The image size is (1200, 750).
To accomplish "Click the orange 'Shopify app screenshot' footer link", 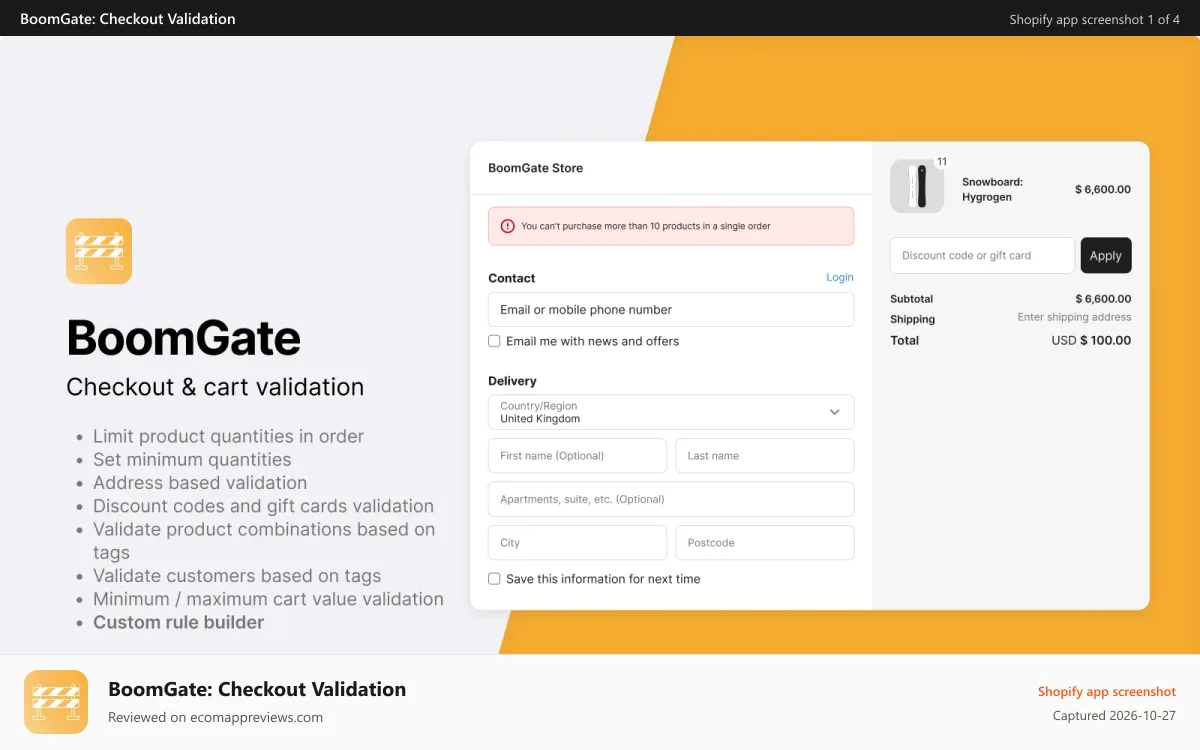I will click(1107, 691).
